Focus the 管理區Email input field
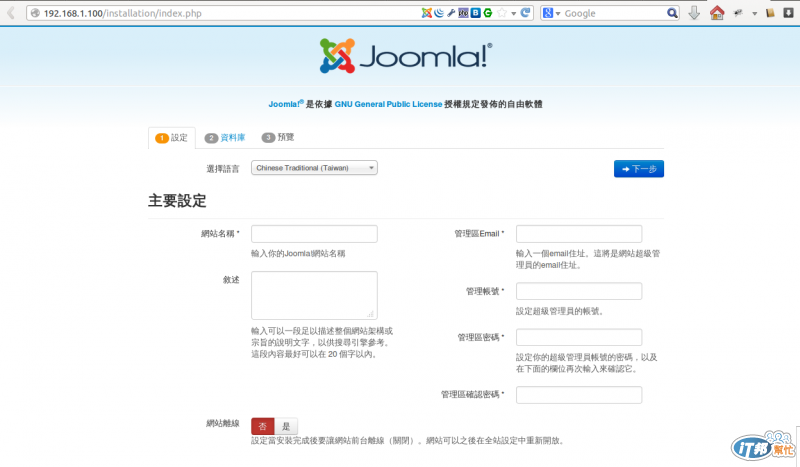The image size is (800, 467). [579, 234]
